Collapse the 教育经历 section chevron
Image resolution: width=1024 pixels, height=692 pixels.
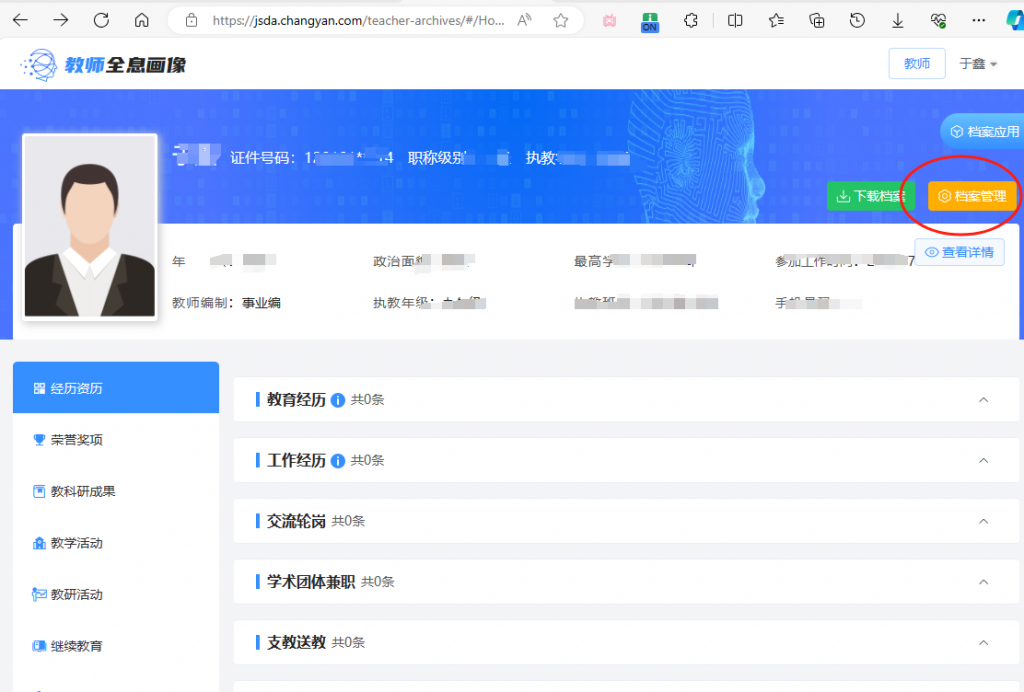(983, 400)
